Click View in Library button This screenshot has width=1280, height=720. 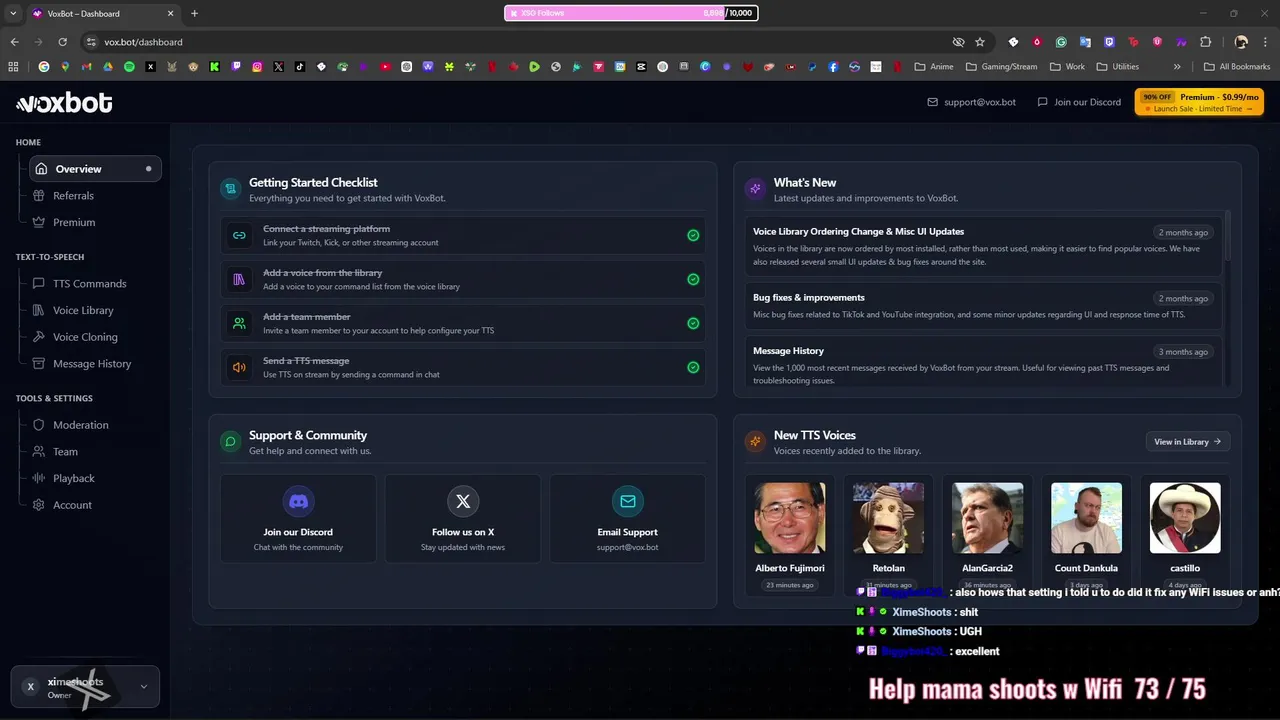[x=1188, y=441]
